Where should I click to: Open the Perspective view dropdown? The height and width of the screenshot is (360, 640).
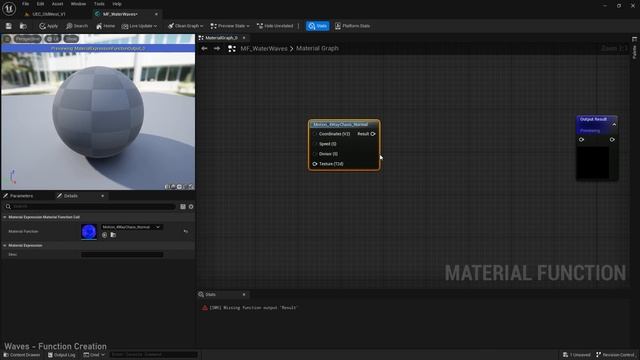(x=28, y=39)
